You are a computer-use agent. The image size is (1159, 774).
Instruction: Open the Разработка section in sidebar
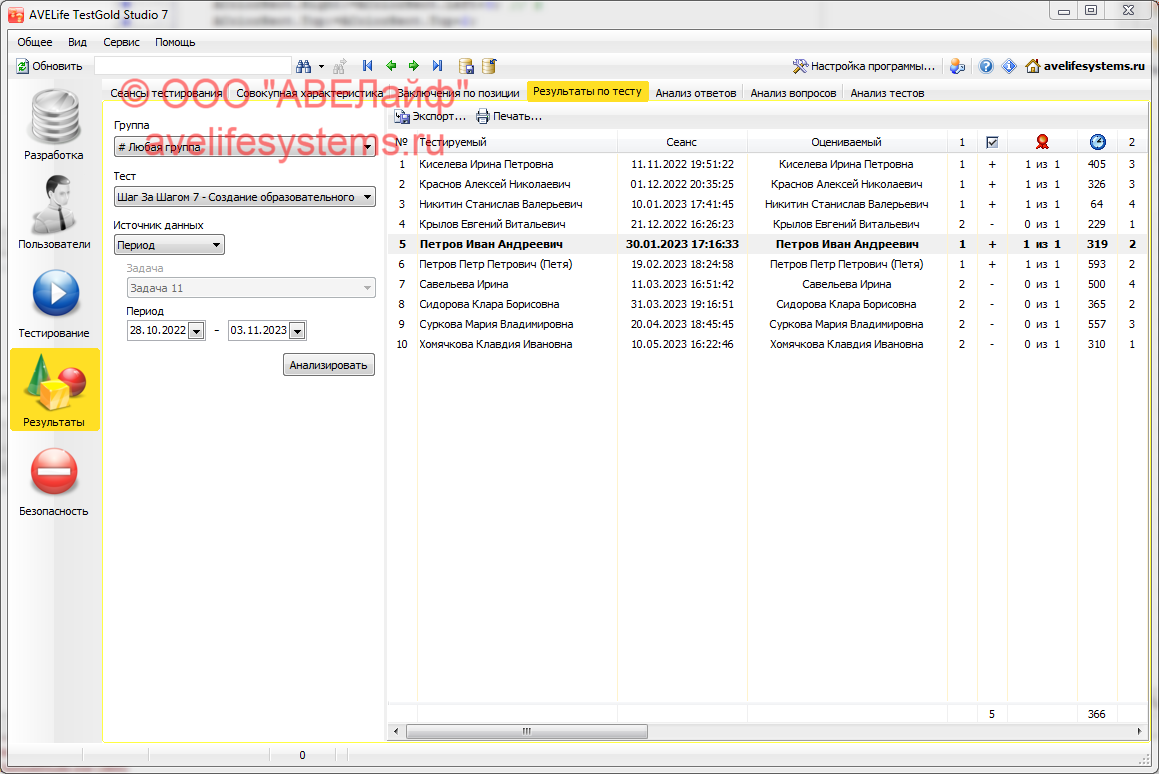pyautogui.click(x=54, y=125)
